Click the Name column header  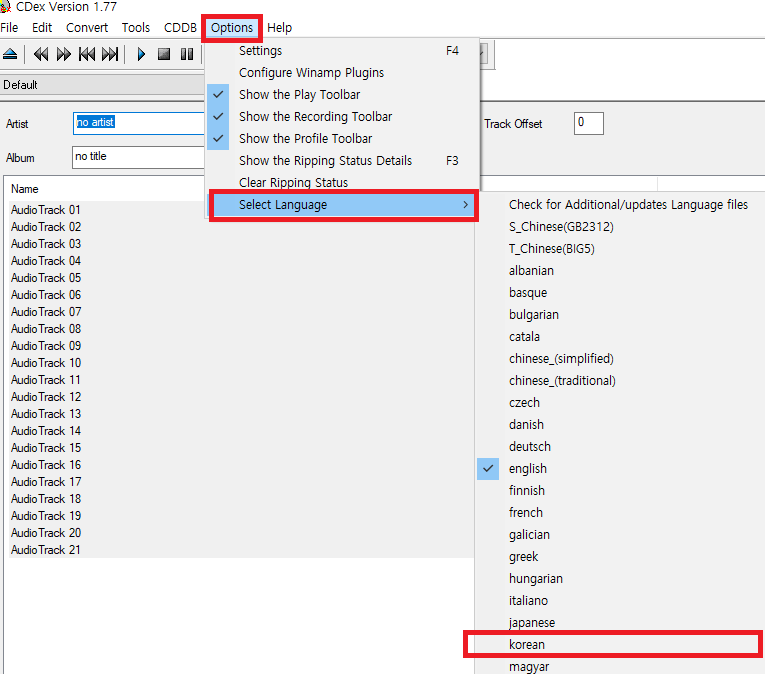[104, 189]
